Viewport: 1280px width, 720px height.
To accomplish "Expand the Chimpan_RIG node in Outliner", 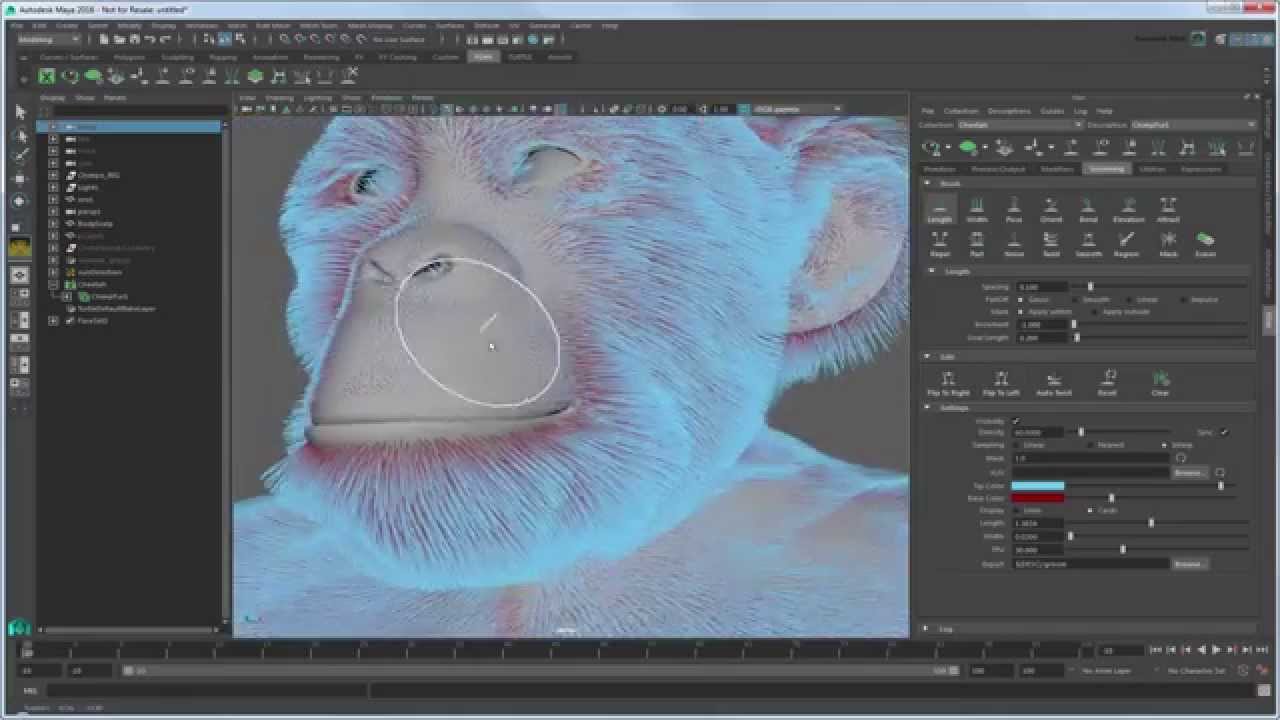I will [53, 175].
